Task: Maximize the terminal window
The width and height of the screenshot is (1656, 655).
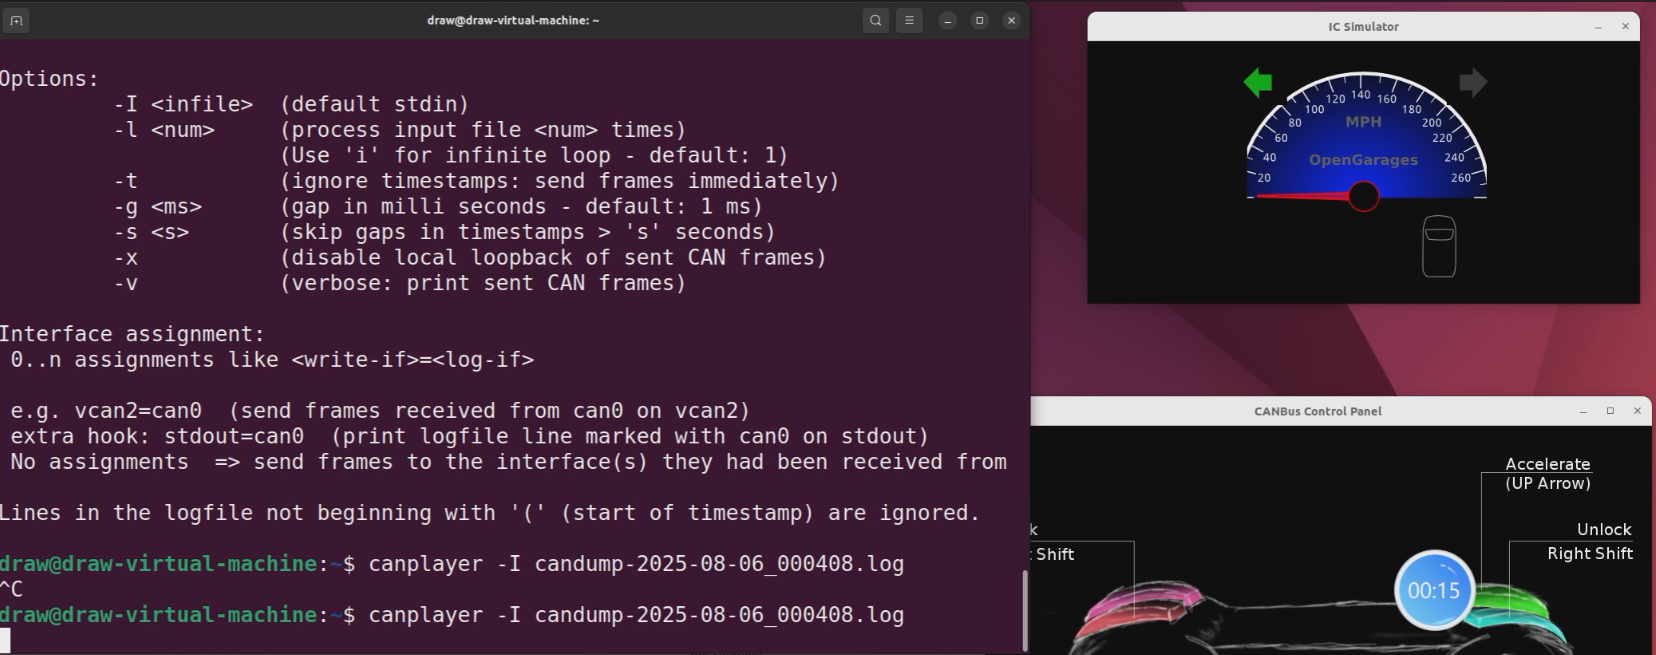Action: (x=980, y=20)
